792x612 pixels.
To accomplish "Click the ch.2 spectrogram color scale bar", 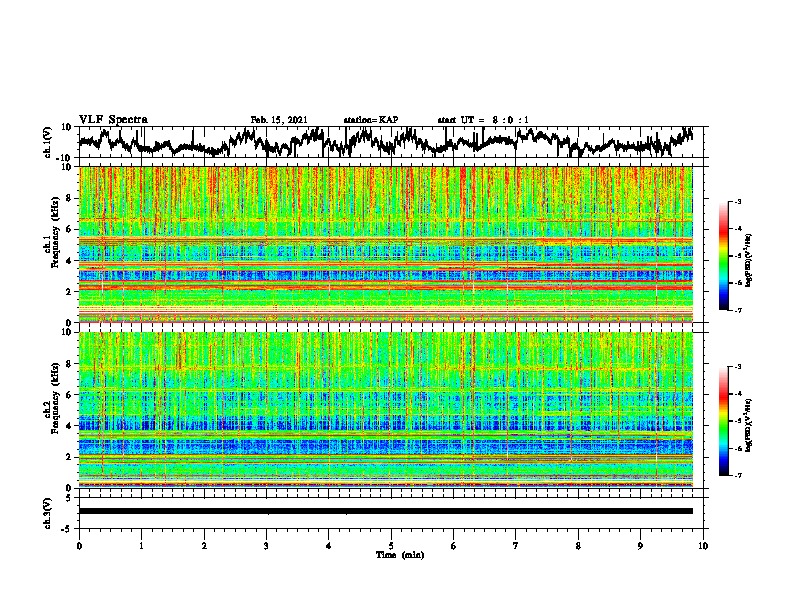I will [x=723, y=421].
